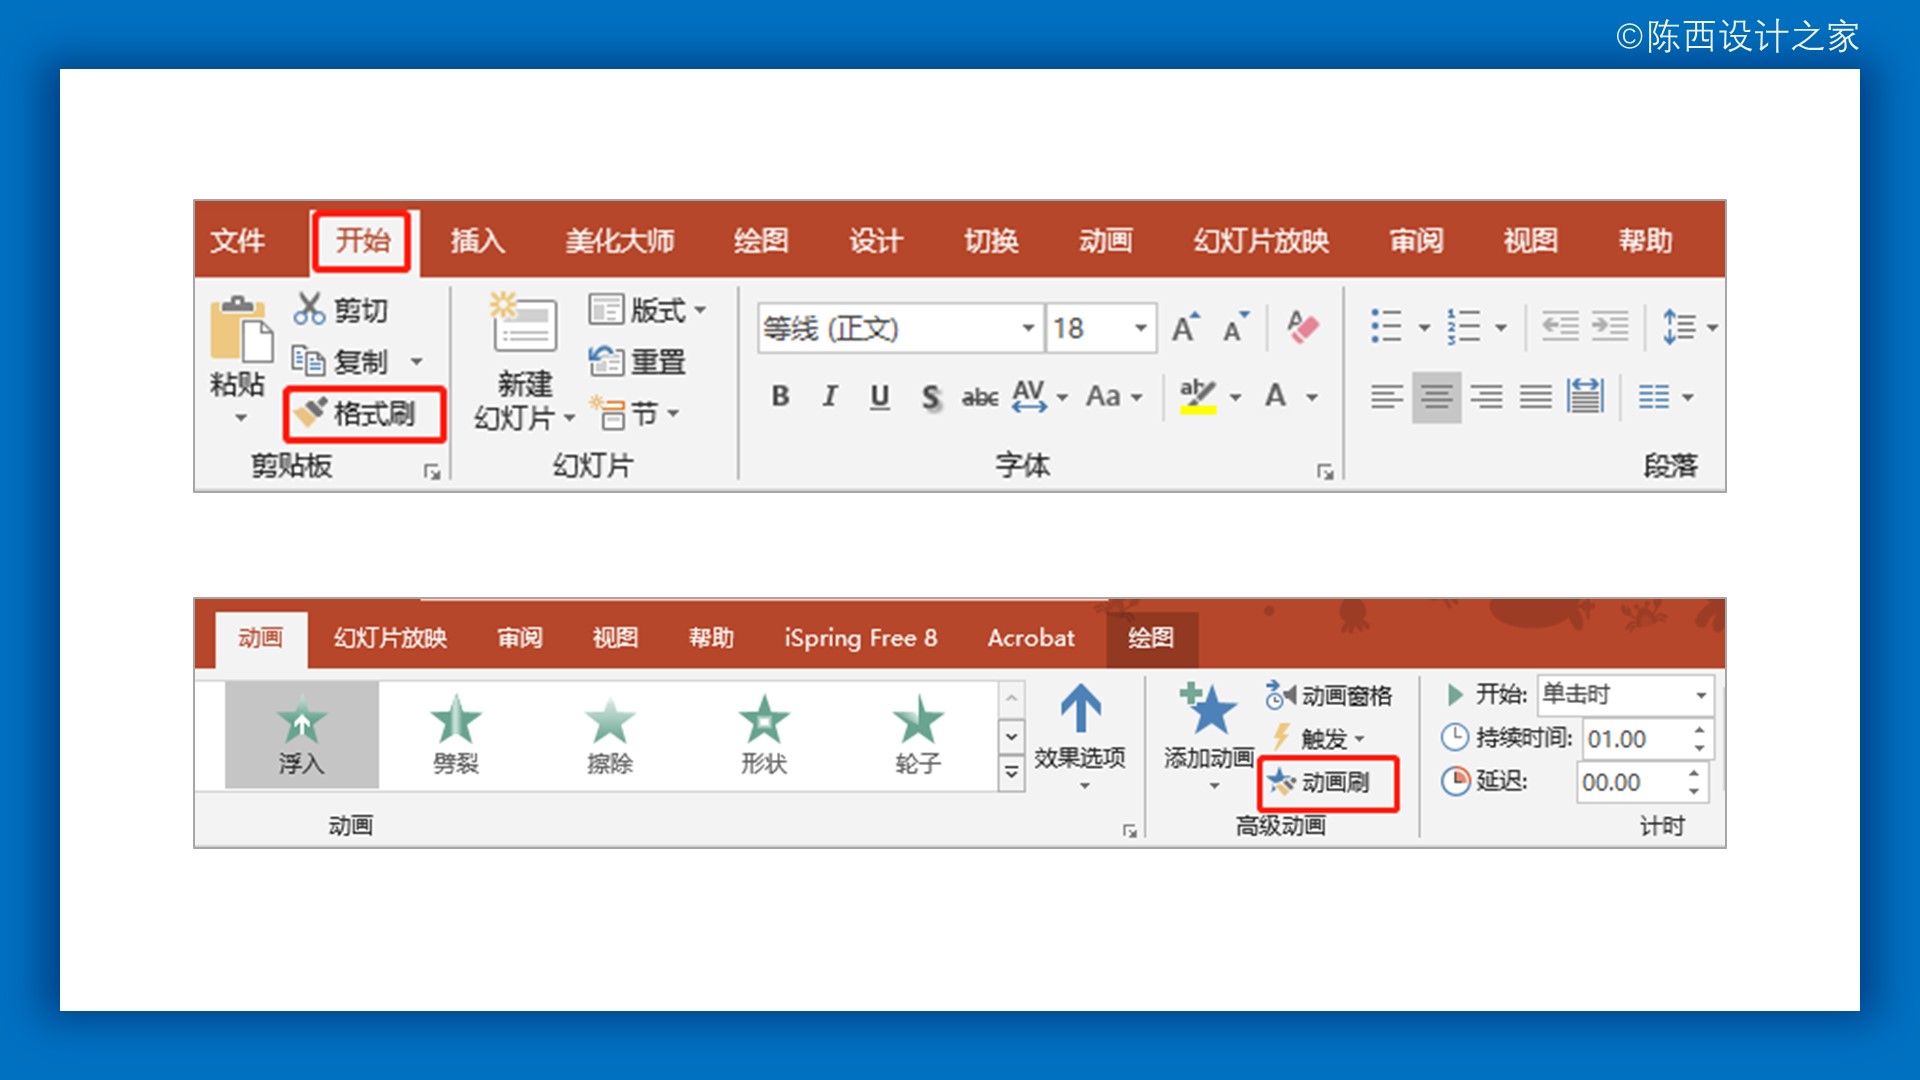This screenshot has width=1920, height=1080.
Task: Click the 复制 Copy button
Action: tap(341, 361)
